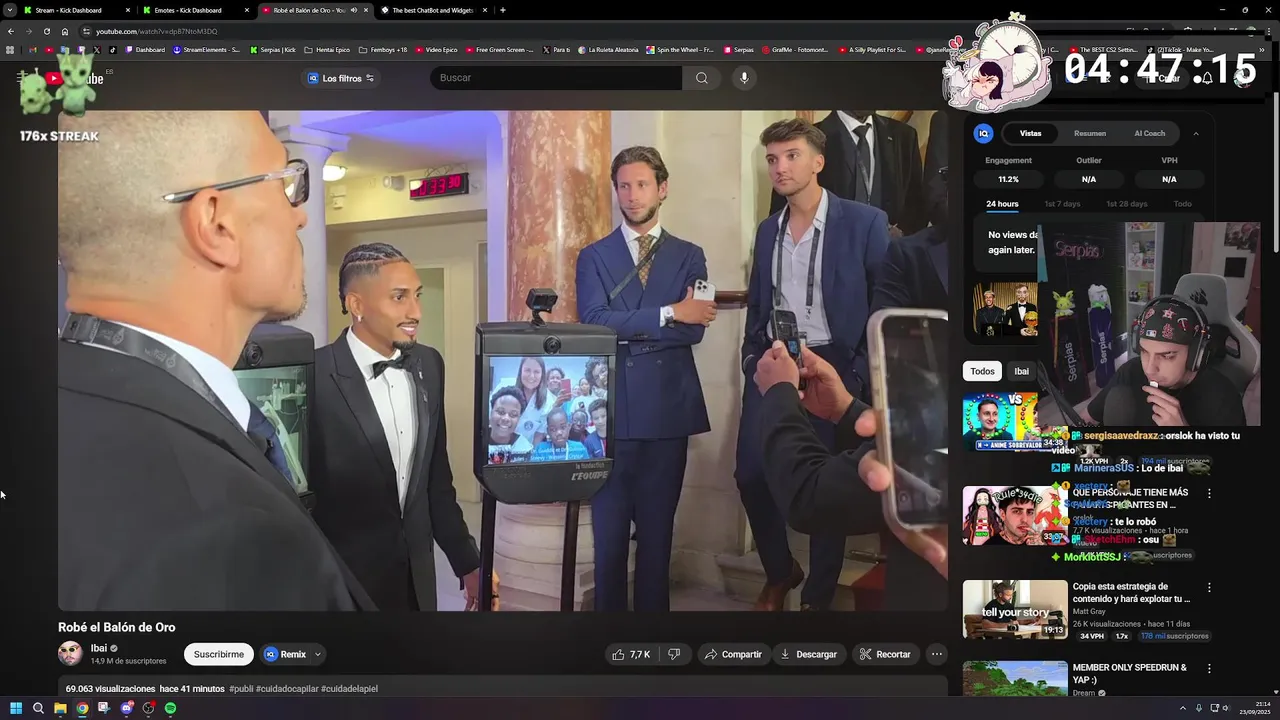Open the Dashboard bookmark

(145, 49)
